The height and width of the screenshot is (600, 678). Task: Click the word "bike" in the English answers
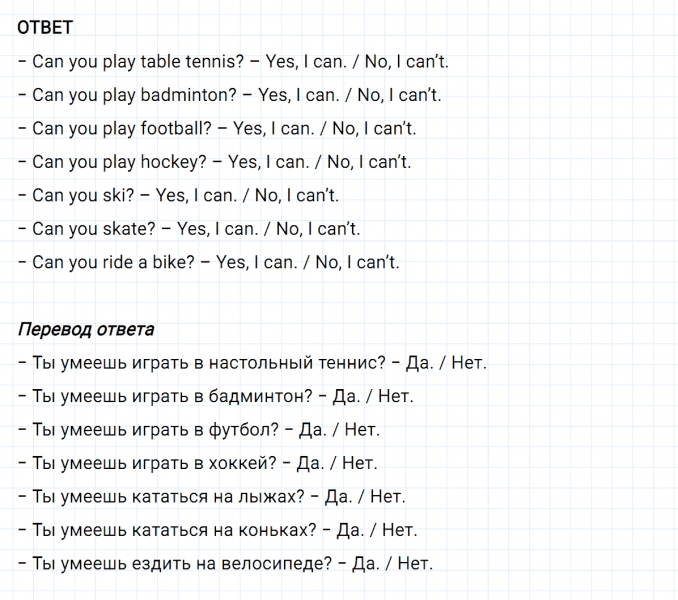(174, 263)
